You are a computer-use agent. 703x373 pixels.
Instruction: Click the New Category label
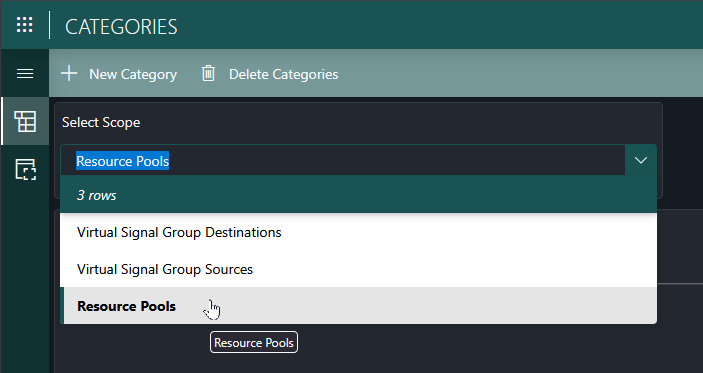click(x=133, y=74)
